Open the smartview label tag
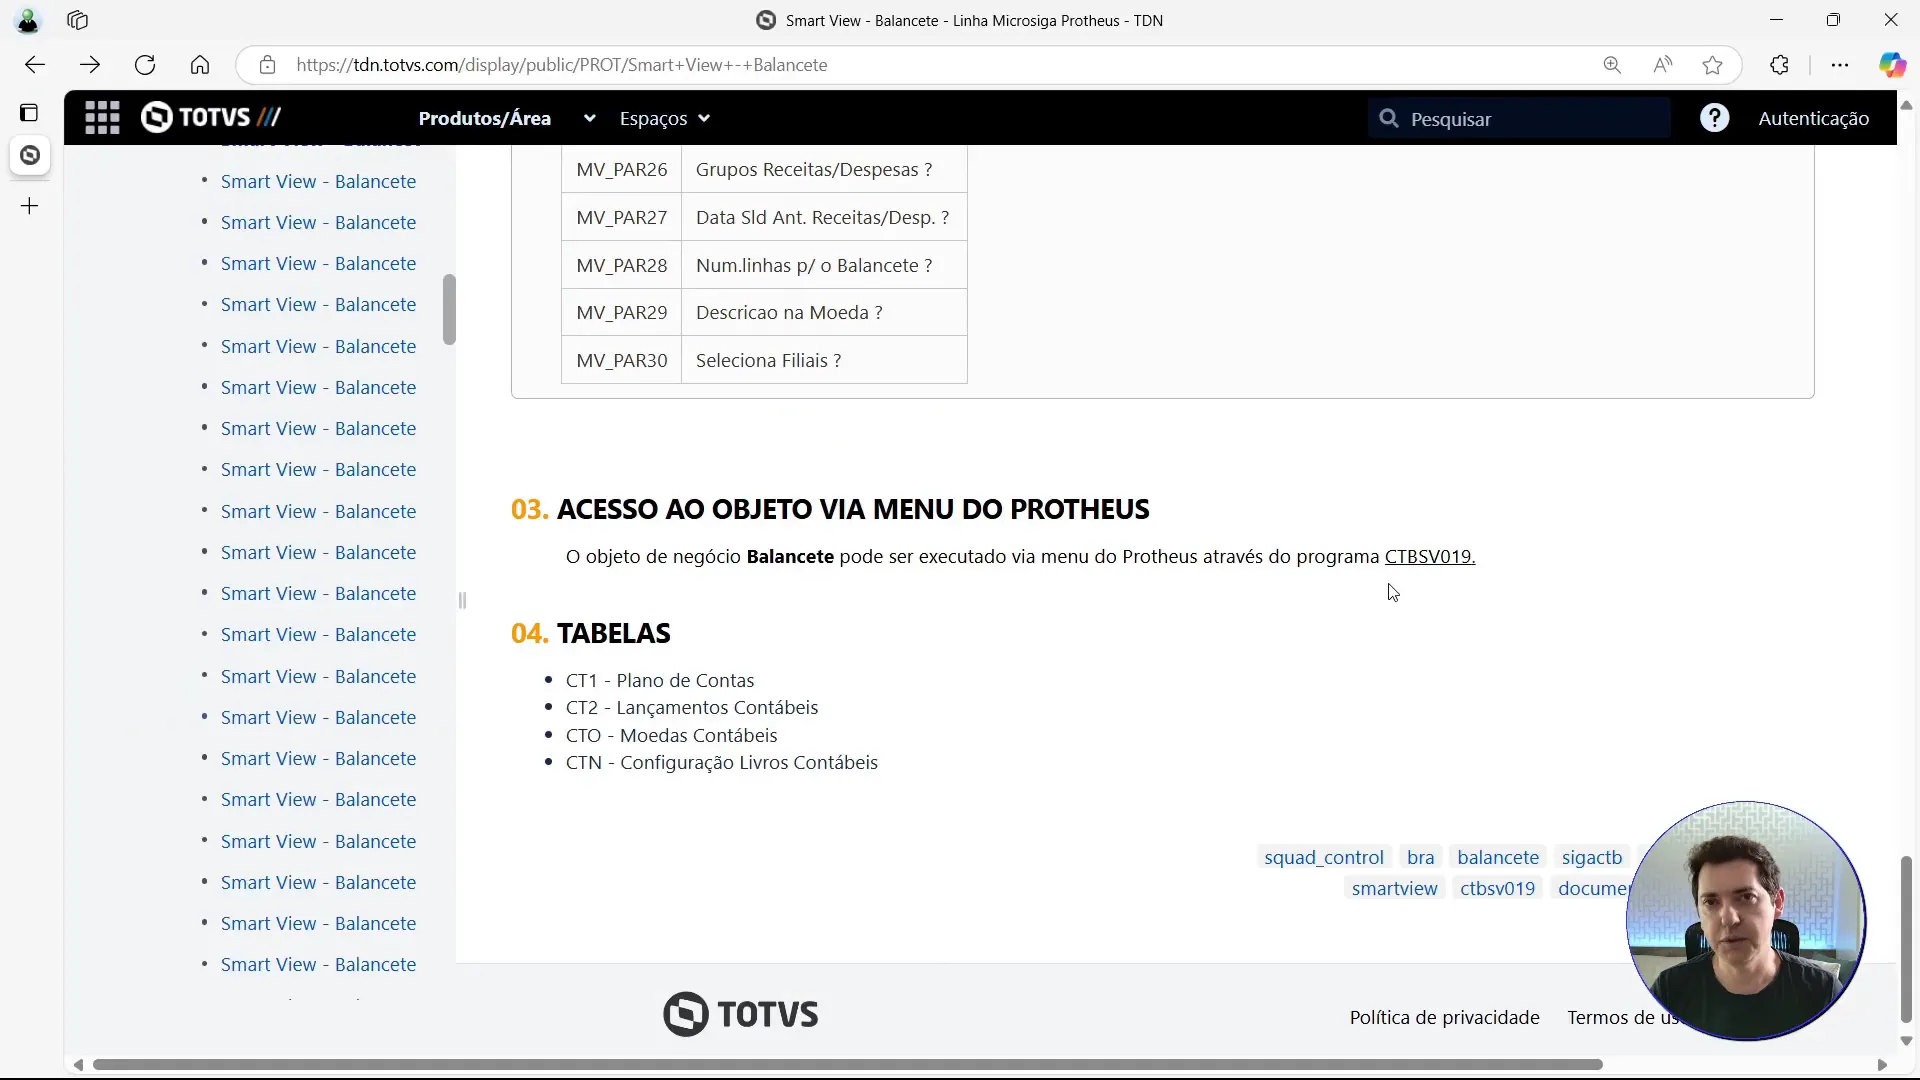1920x1080 pixels. (1395, 888)
